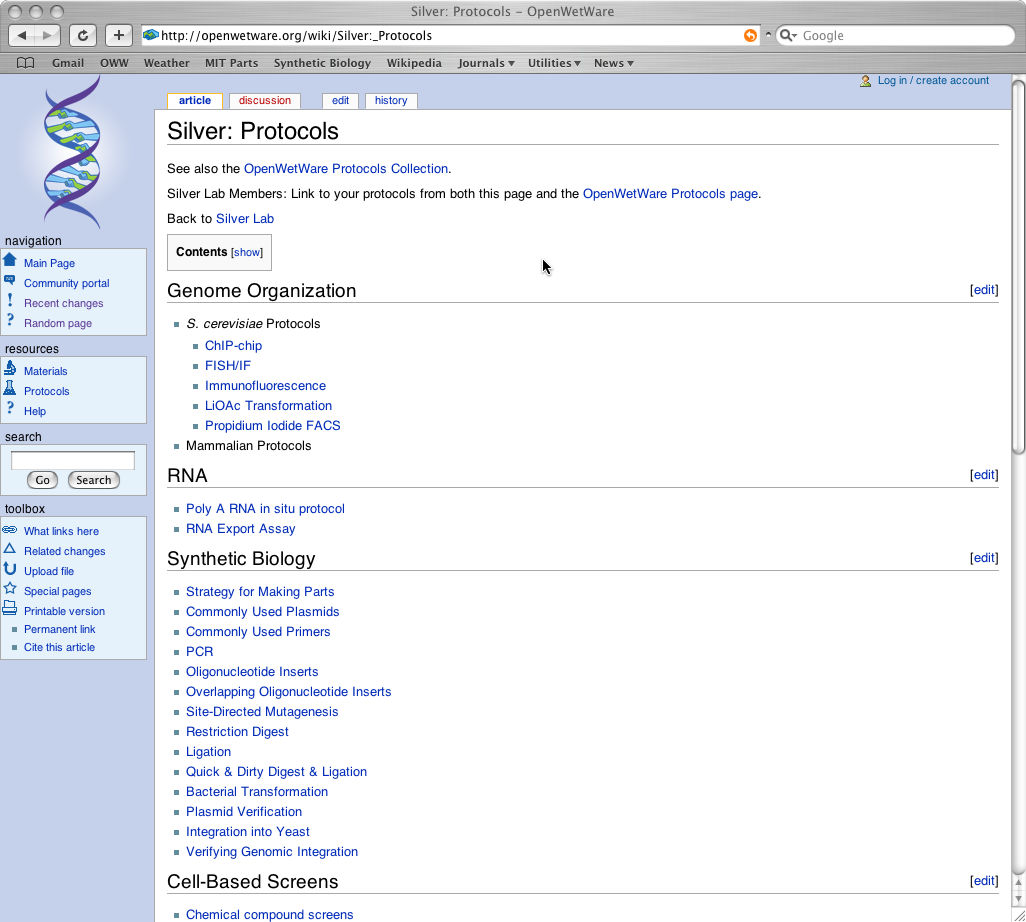The height and width of the screenshot is (922, 1026).
Task: Click the add bookmark plus button
Action: pyautogui.click(x=118, y=35)
